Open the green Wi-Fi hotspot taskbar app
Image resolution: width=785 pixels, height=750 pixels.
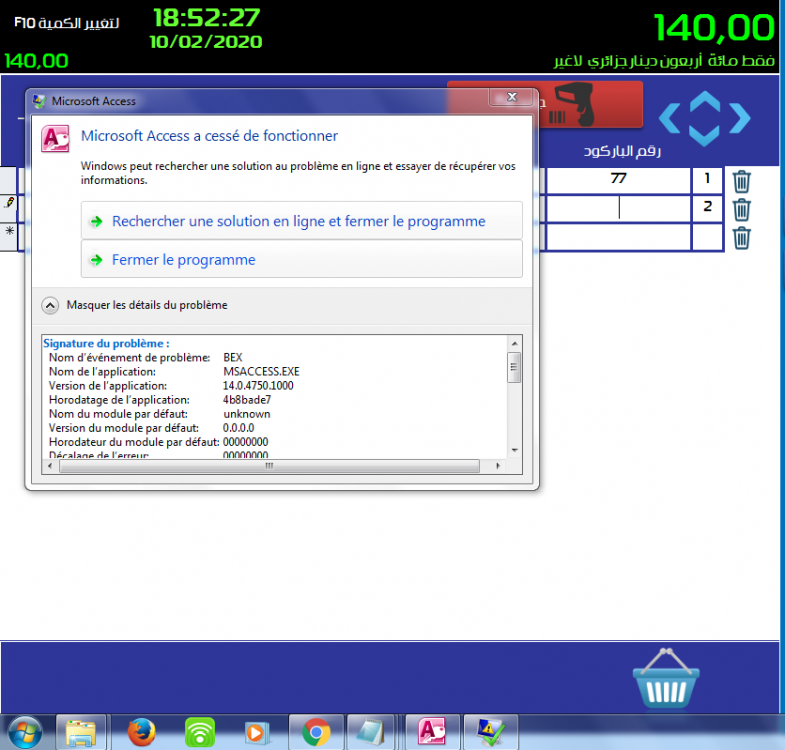click(x=200, y=732)
